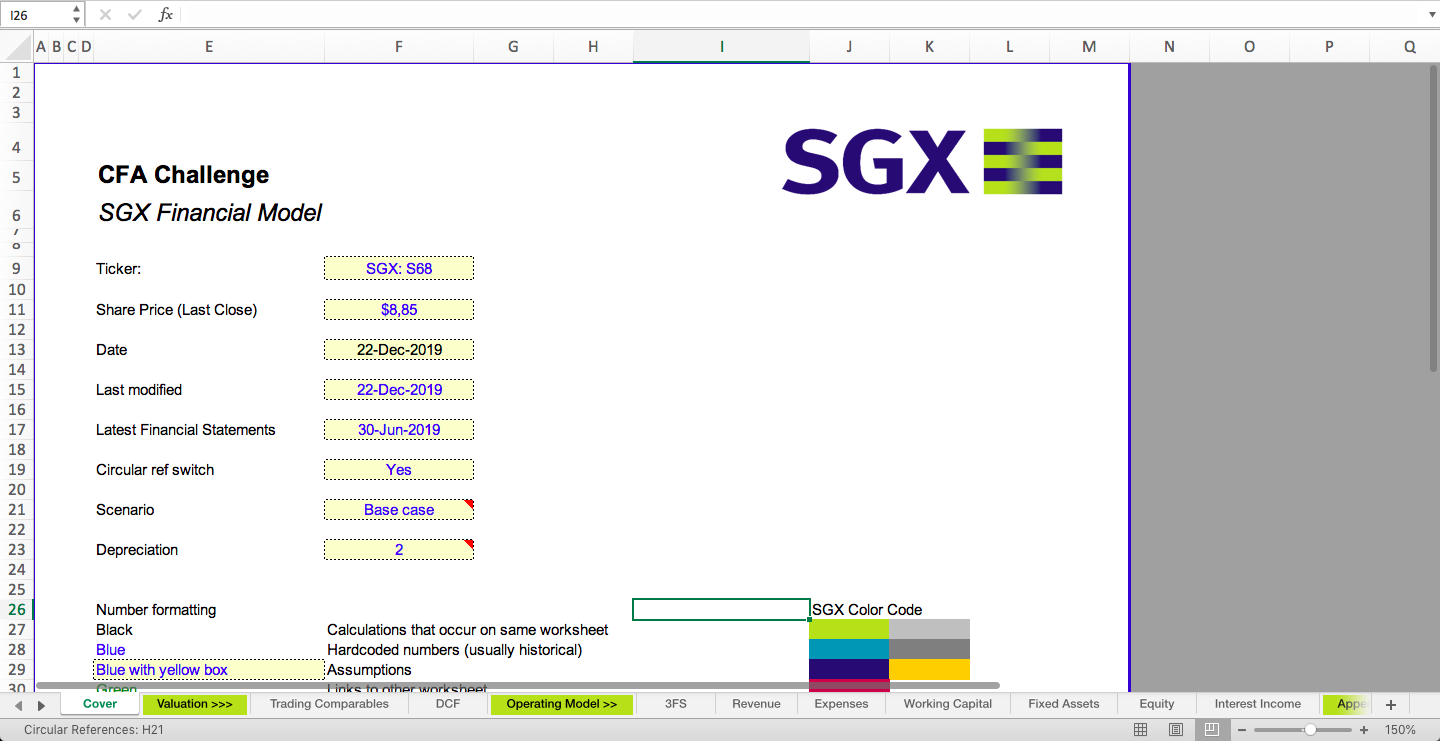Select the Cover sheet tab
Viewport: 1440px width, 741px height.
coord(100,704)
